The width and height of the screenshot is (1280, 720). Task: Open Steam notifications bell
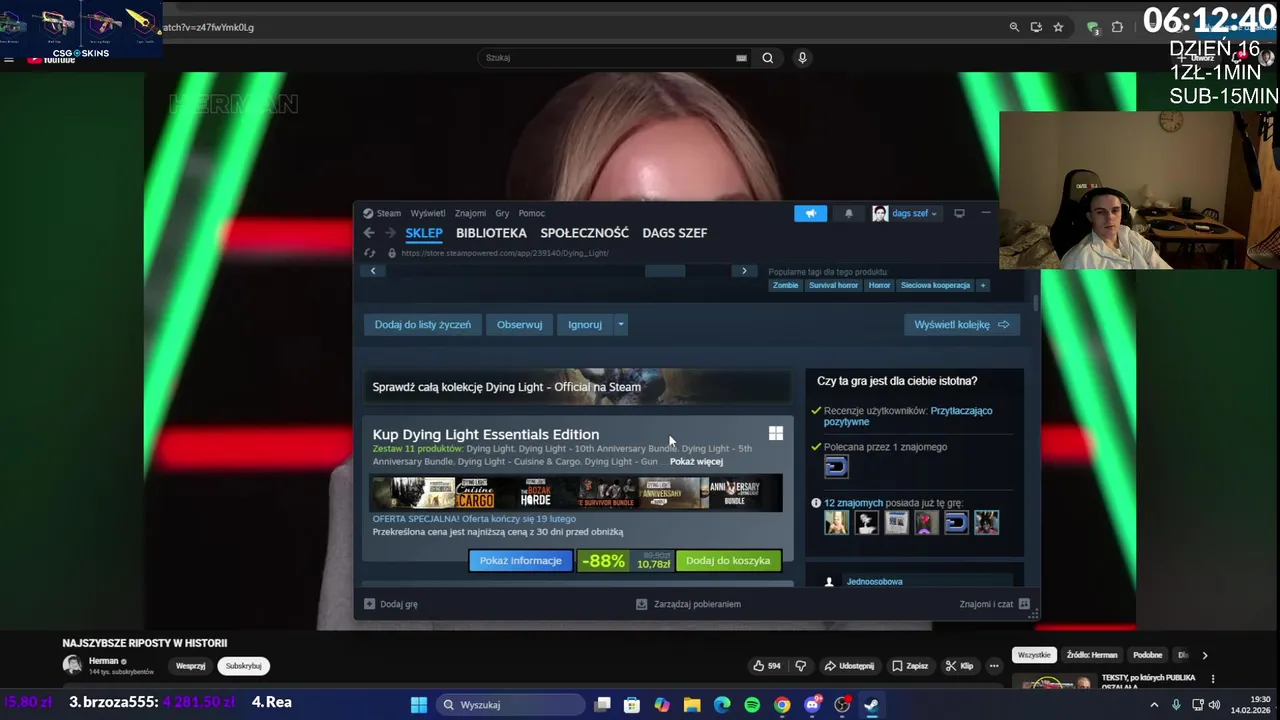[849, 213]
